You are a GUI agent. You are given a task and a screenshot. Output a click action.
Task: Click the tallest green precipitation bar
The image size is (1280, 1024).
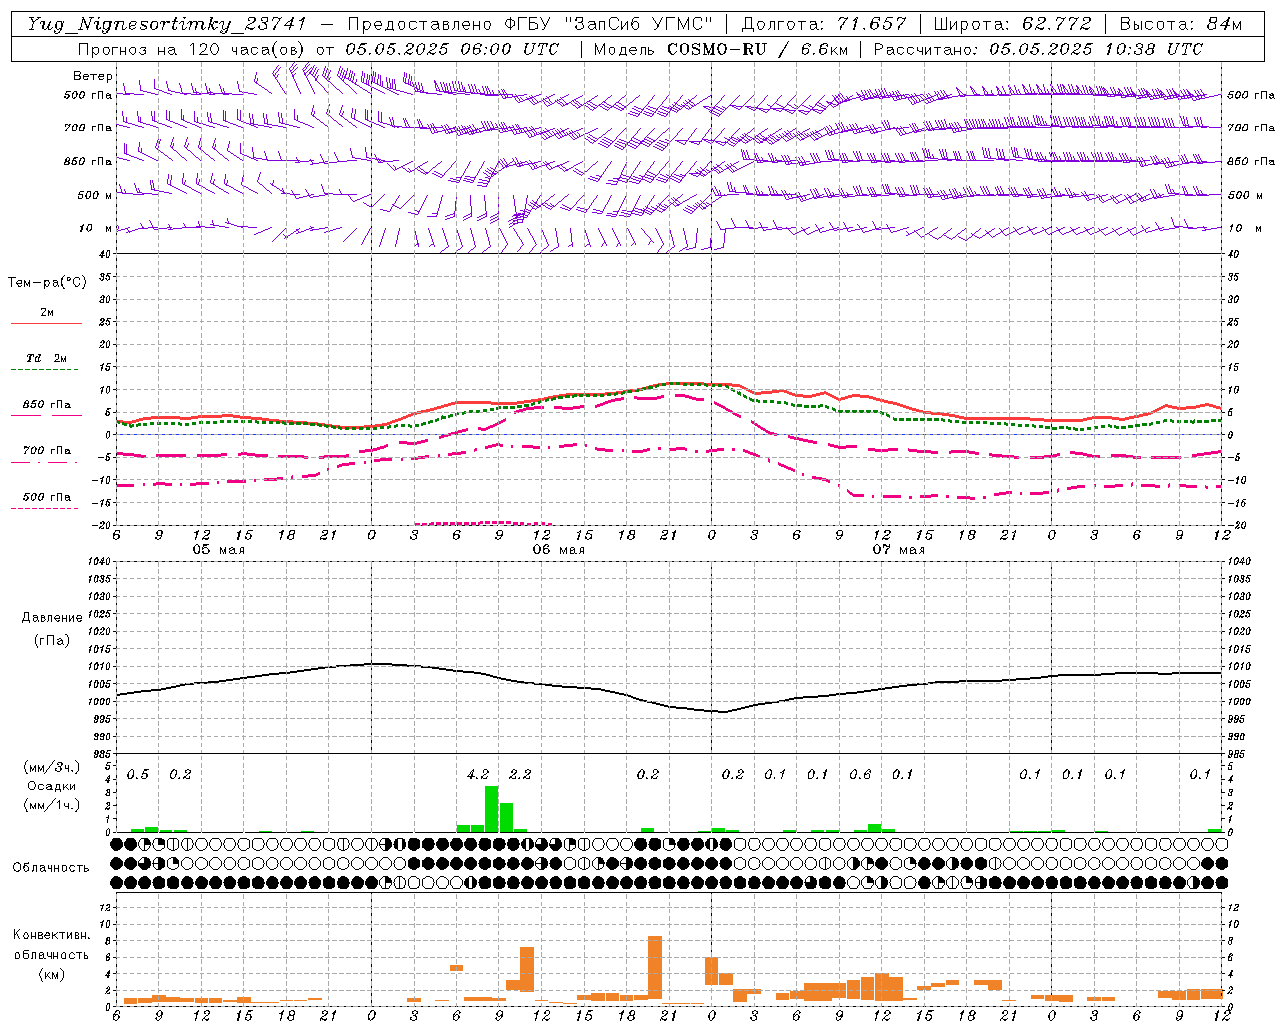(491, 809)
